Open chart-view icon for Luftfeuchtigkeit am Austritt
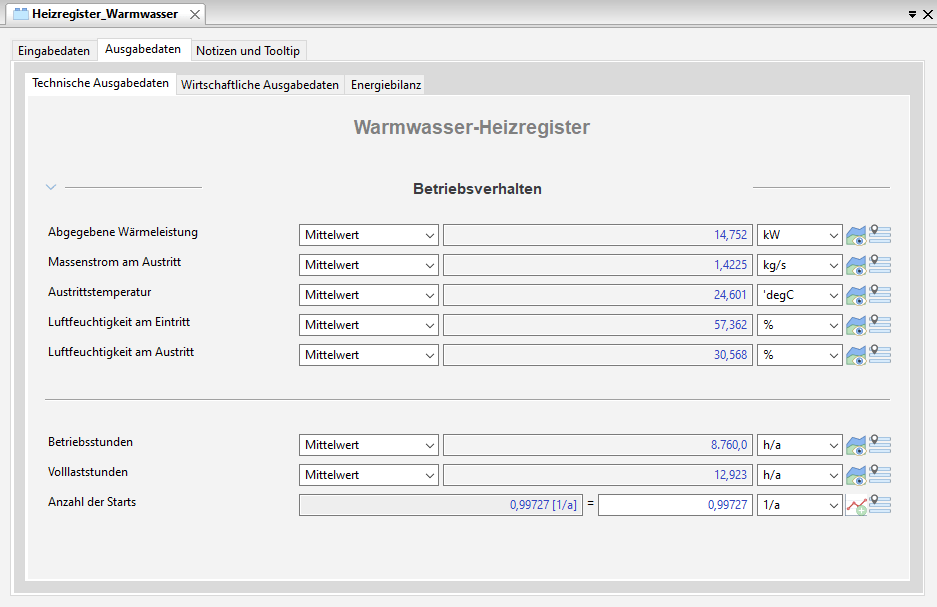This screenshot has width=937, height=607. [856, 355]
